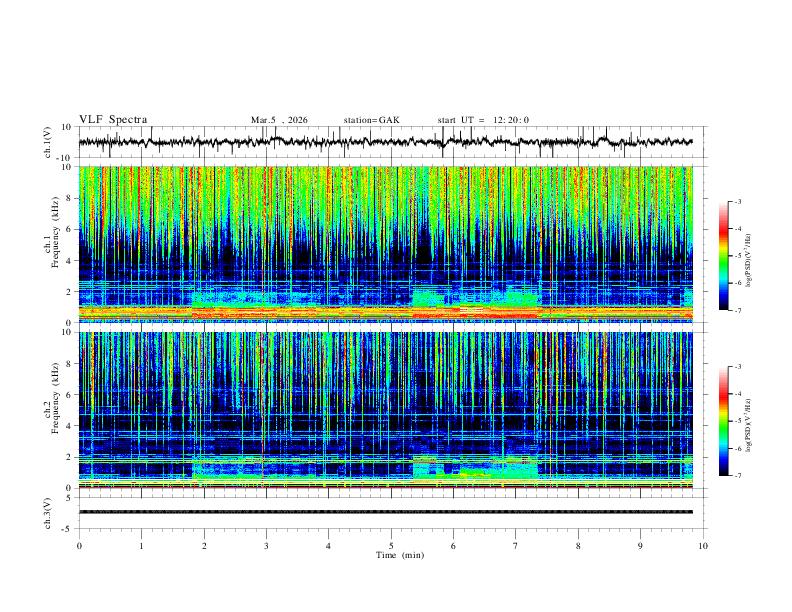The width and height of the screenshot is (792, 612).
Task: Click "-3" tick on ch.1 color bar
Action: tap(737, 201)
